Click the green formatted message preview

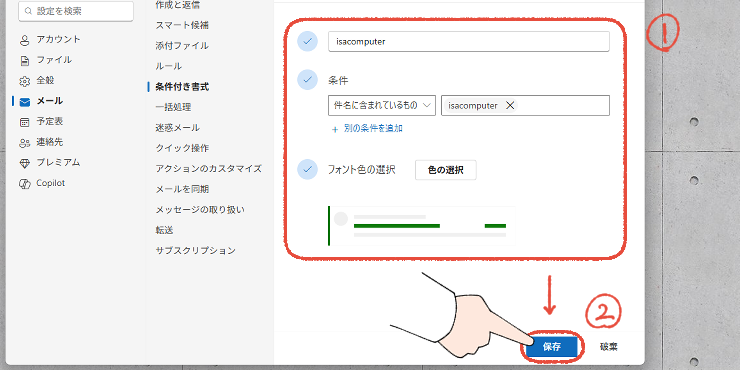tap(421, 226)
